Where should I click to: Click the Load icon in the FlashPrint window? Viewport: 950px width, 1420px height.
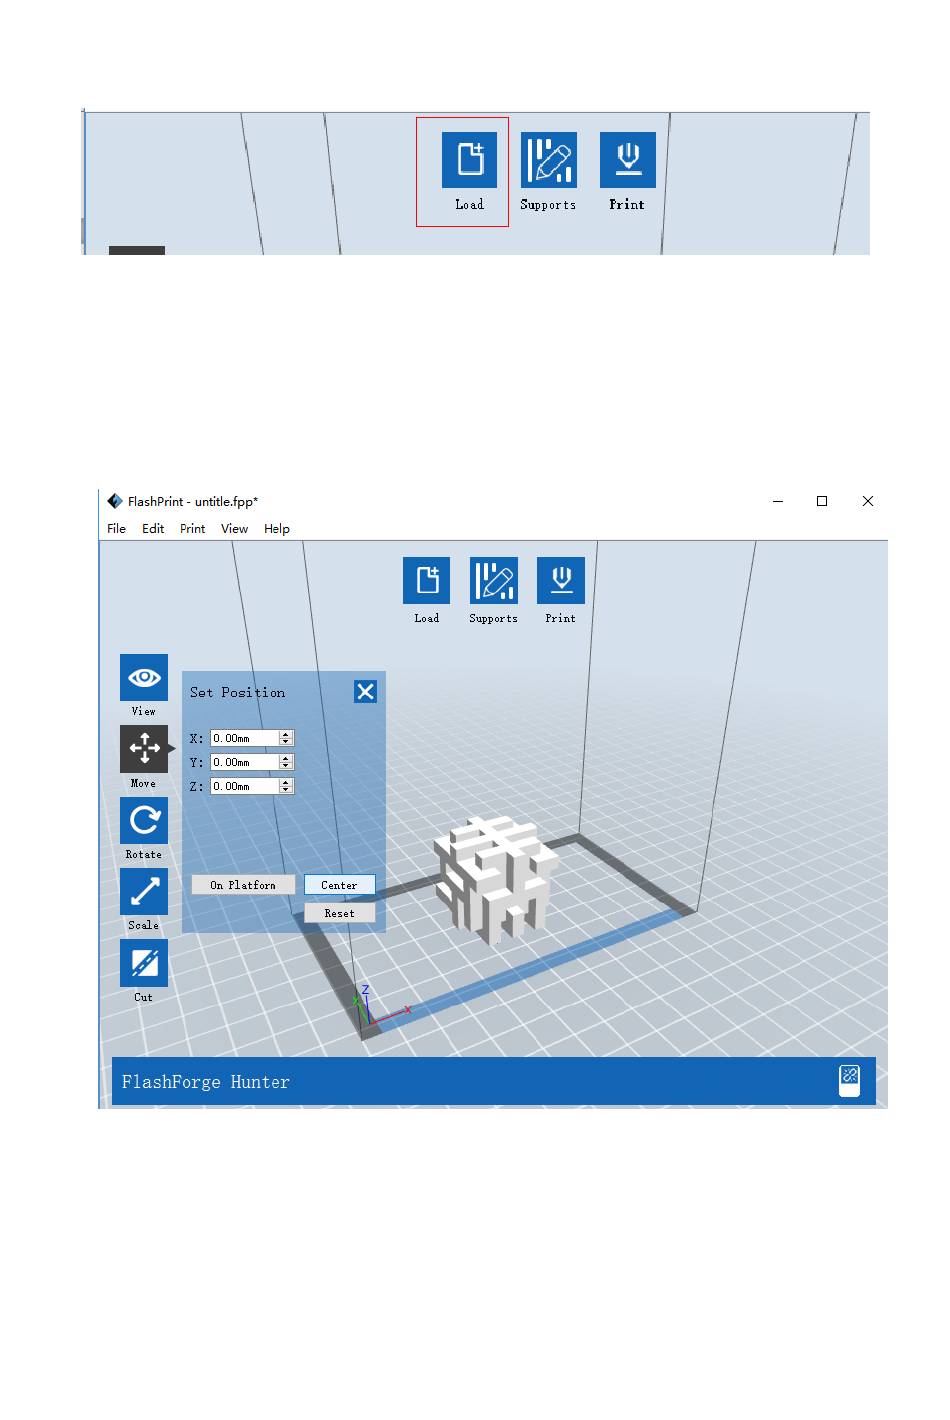pyautogui.click(x=427, y=581)
